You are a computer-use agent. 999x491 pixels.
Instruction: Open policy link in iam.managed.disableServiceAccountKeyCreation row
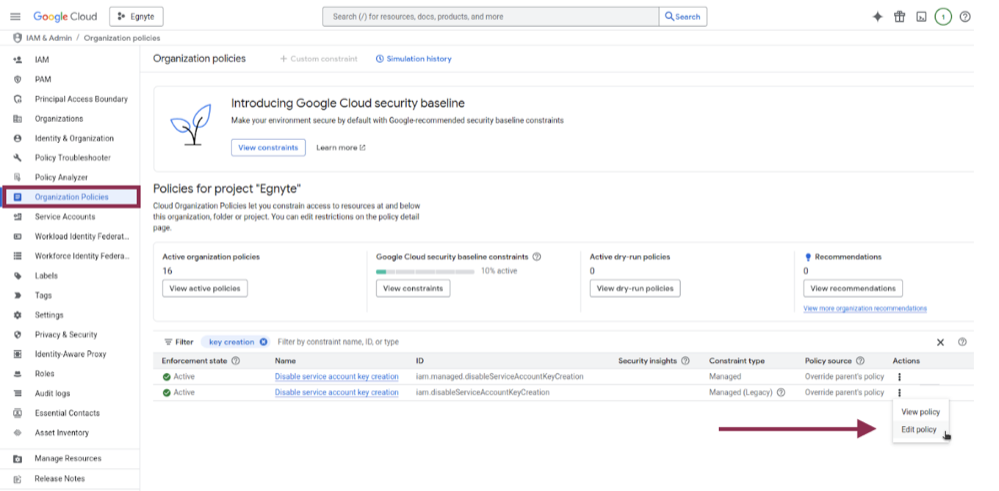point(336,376)
